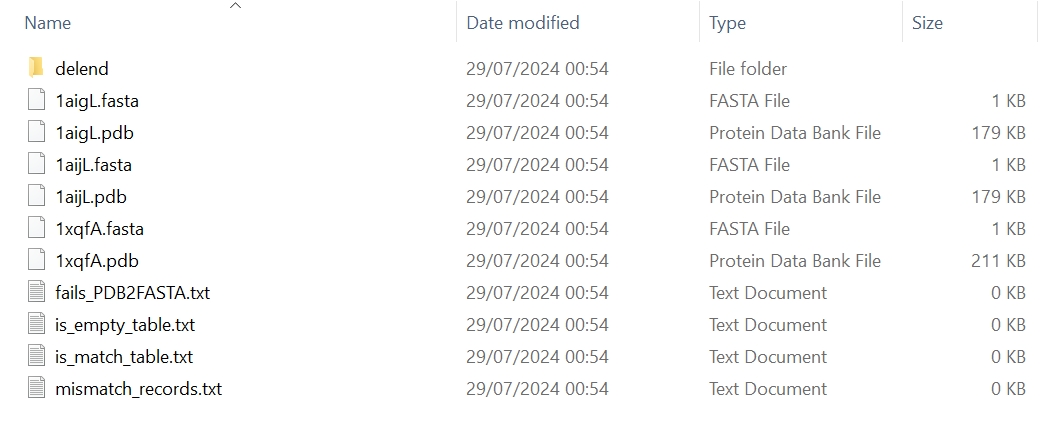Toggle sort direction arrow above Name
Viewport: 1047px width, 421px height.
point(235,5)
